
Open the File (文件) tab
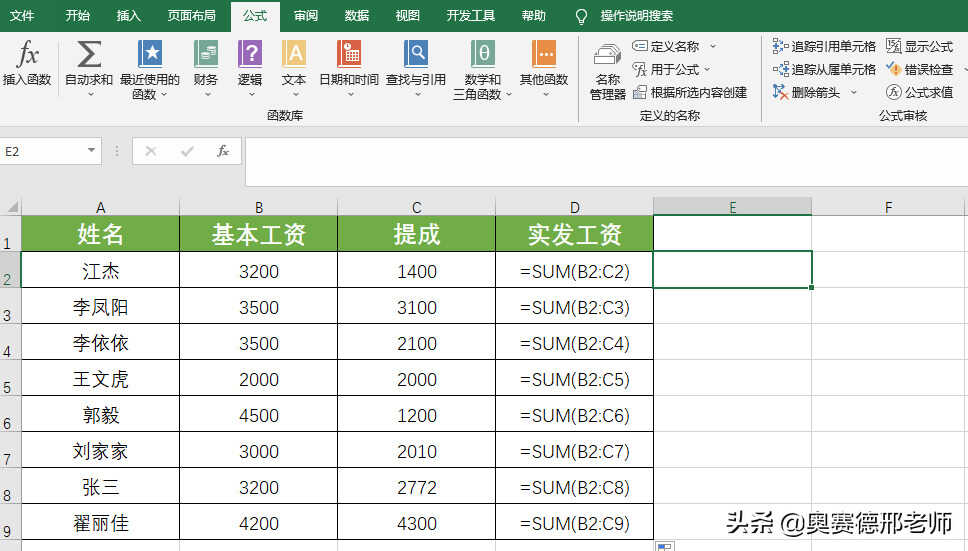pos(22,16)
